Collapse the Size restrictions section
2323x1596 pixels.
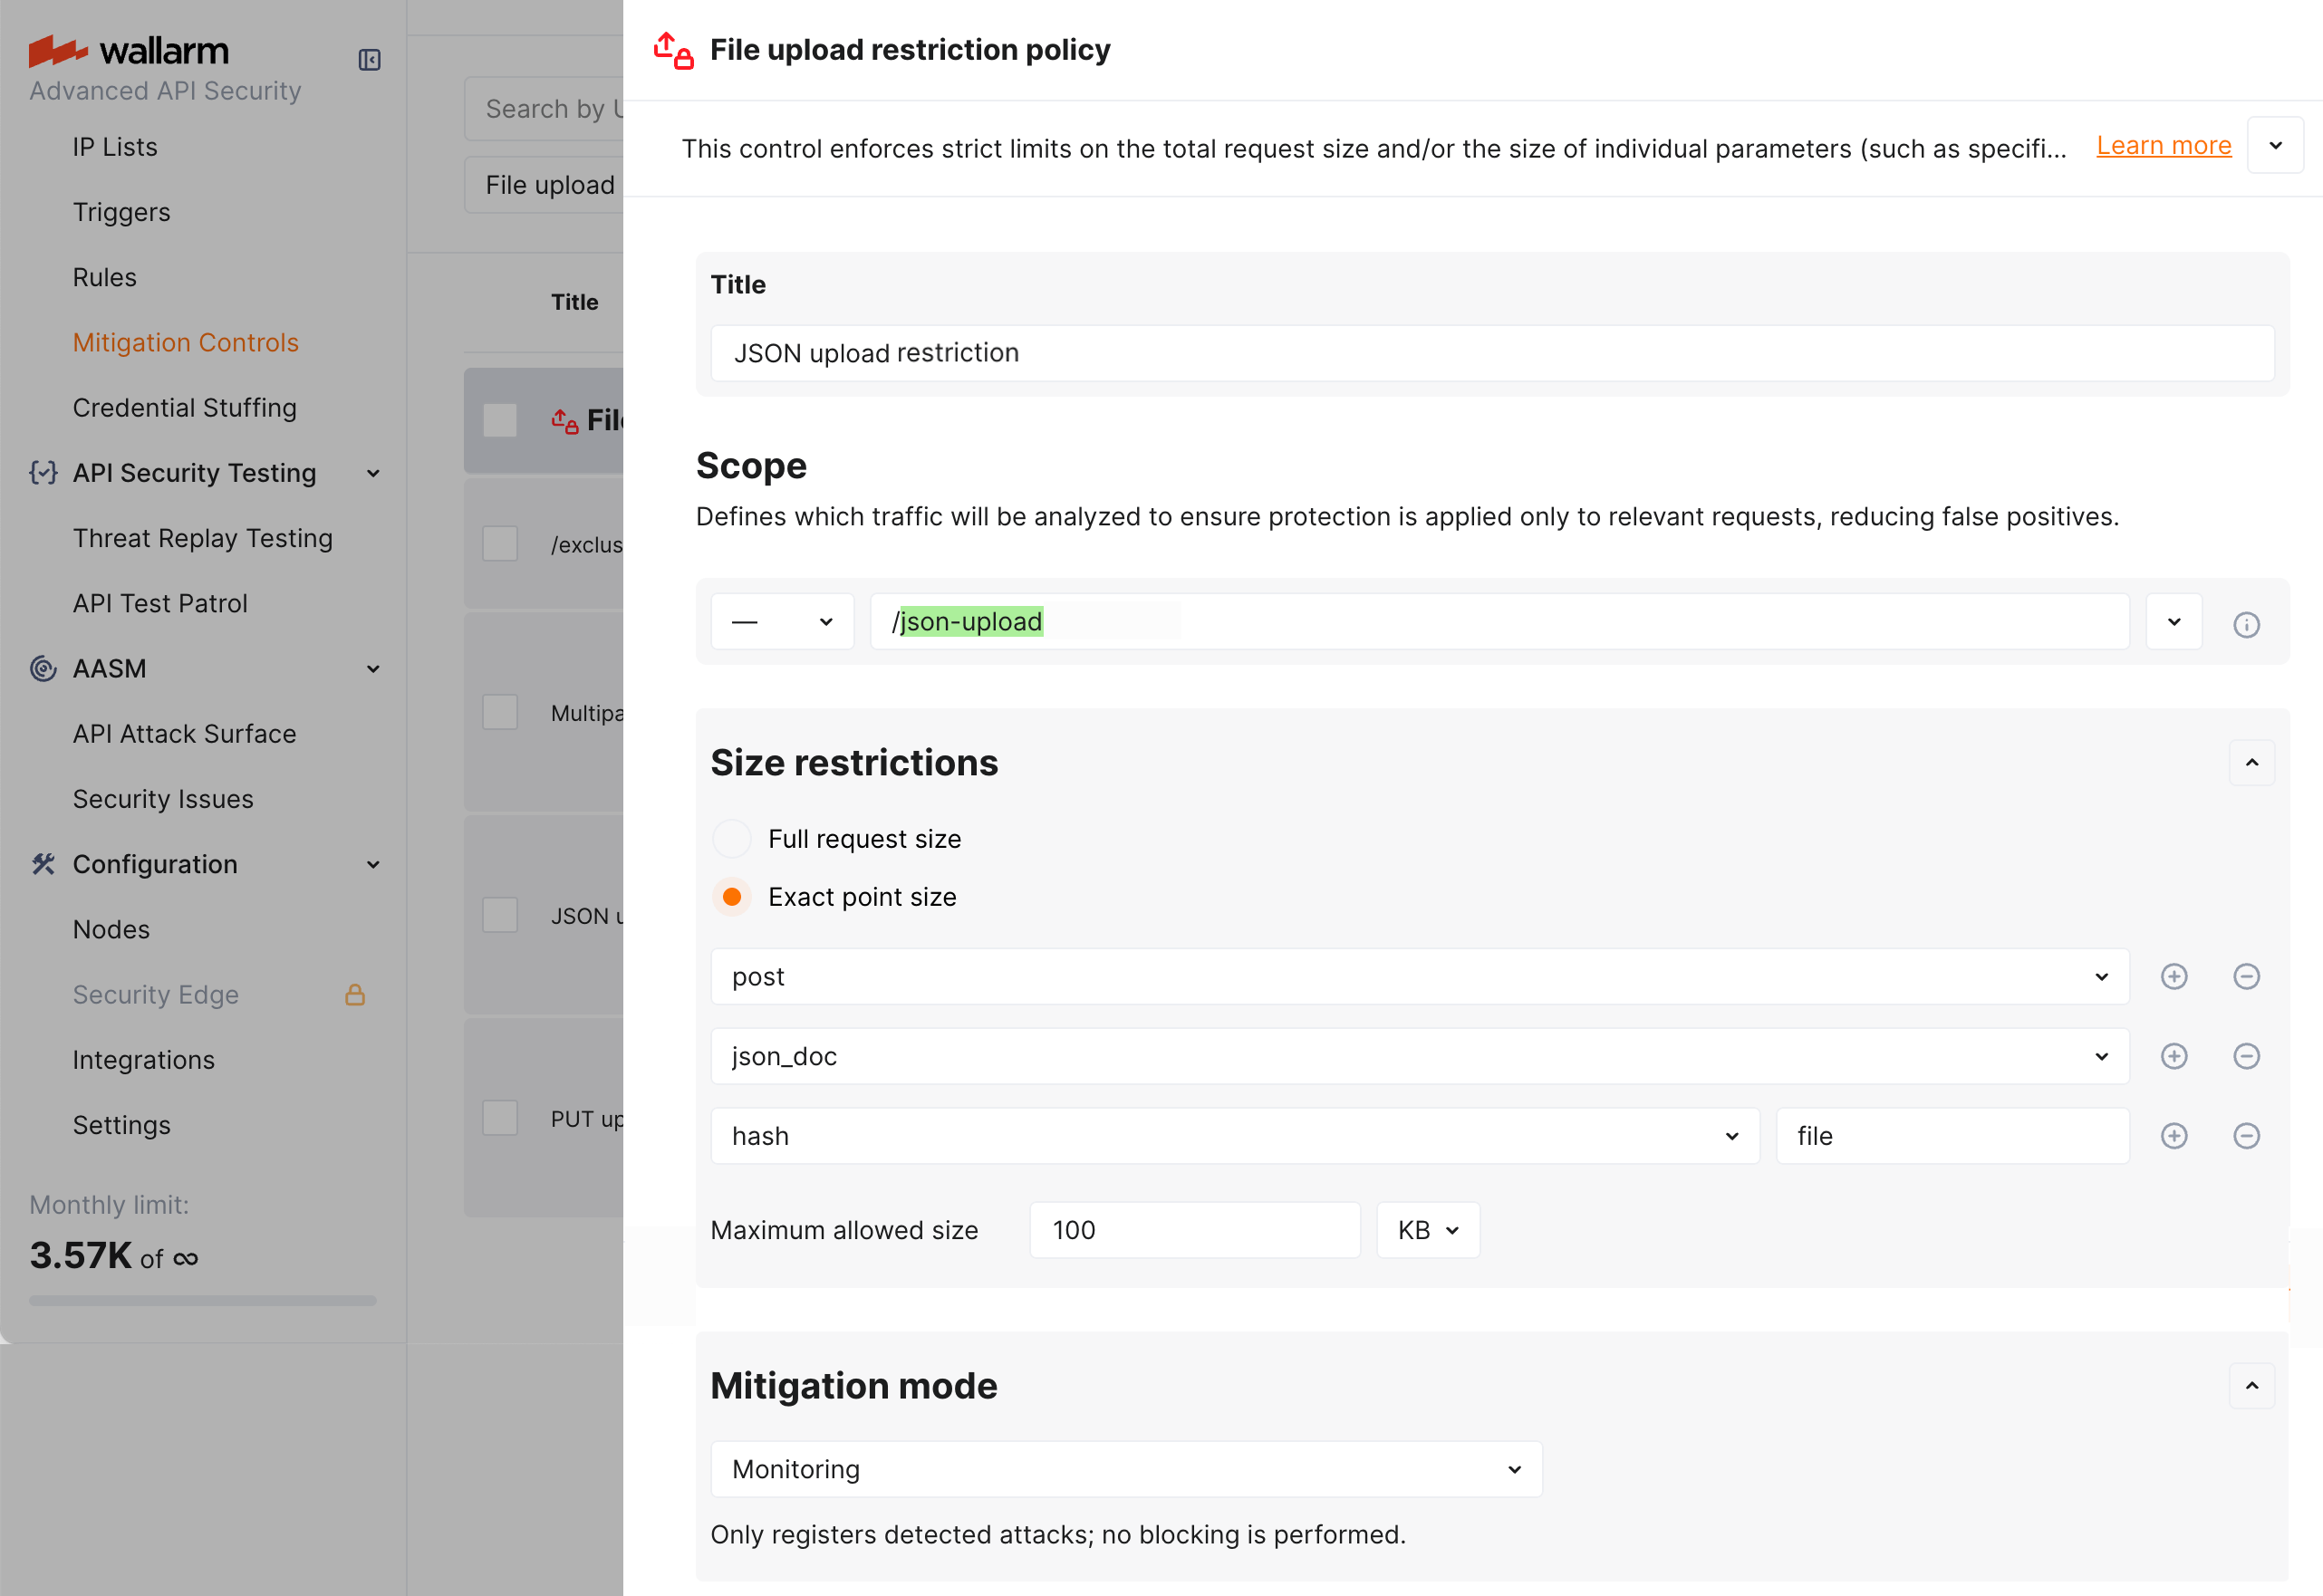[2252, 762]
